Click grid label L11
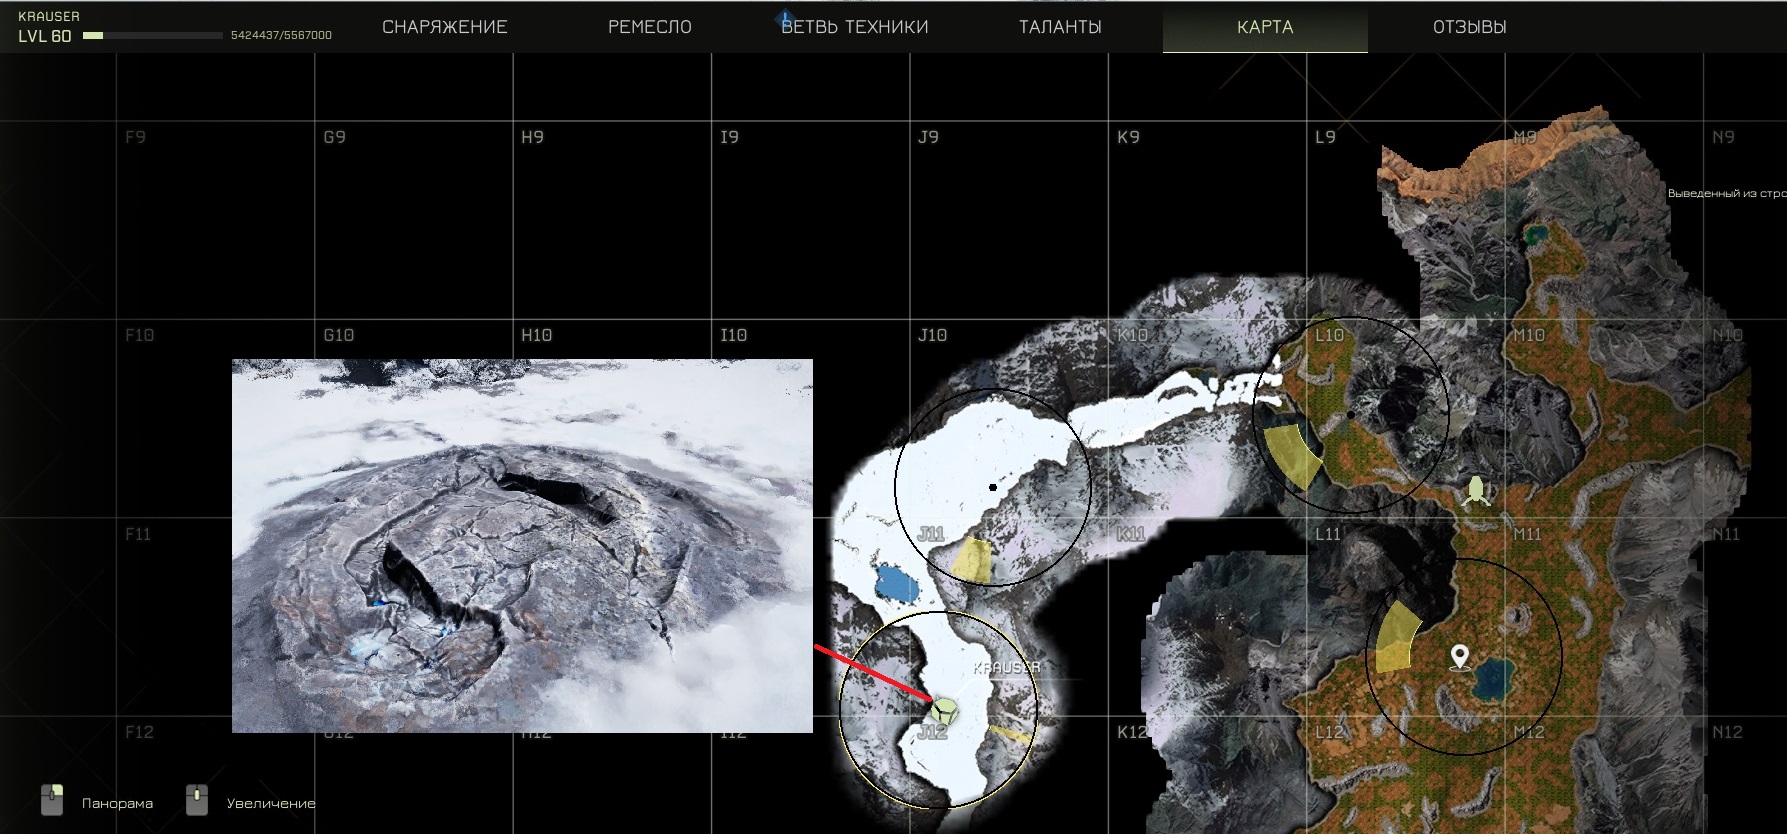1787x834 pixels. [x=1327, y=534]
